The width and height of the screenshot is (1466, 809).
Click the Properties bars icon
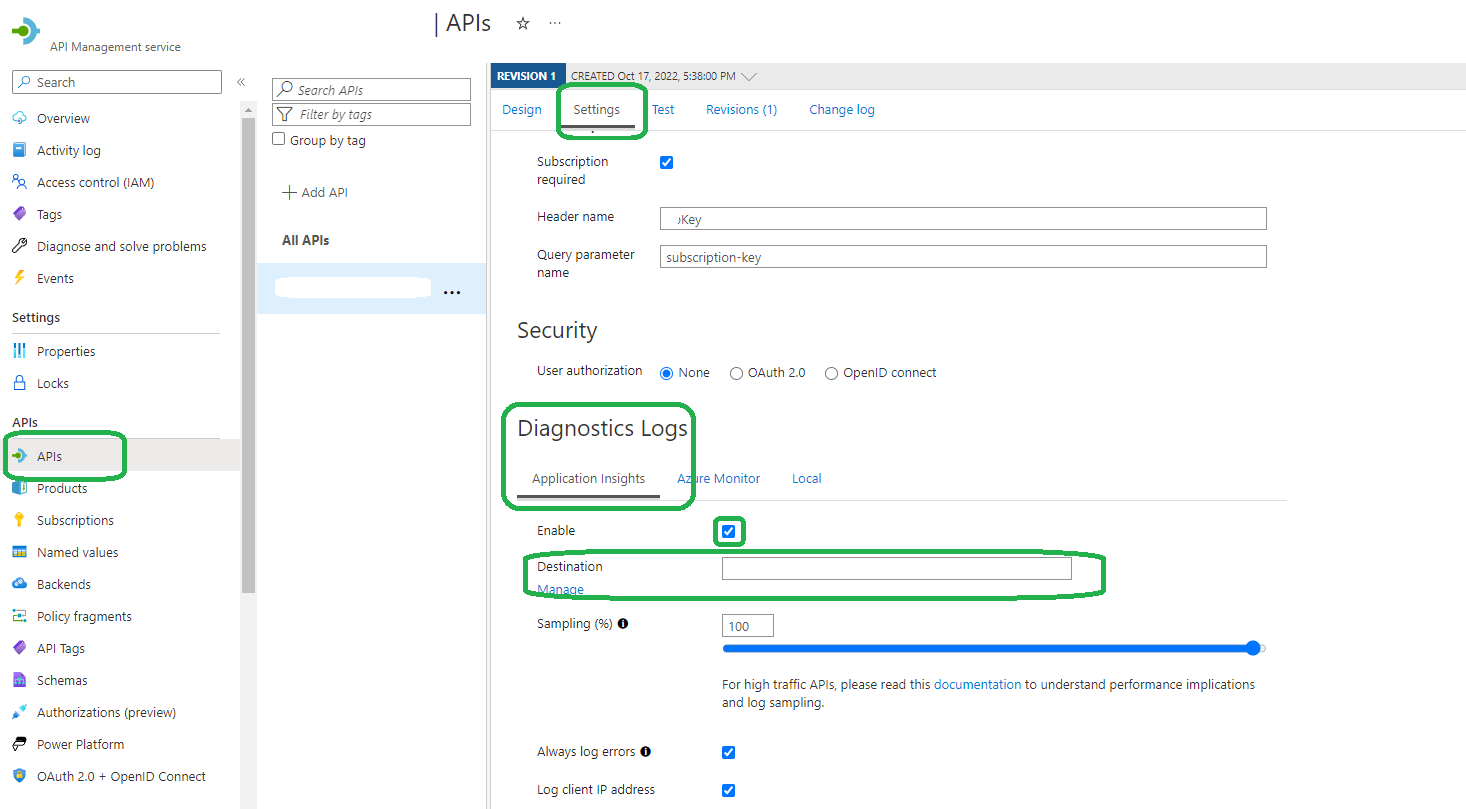19,351
